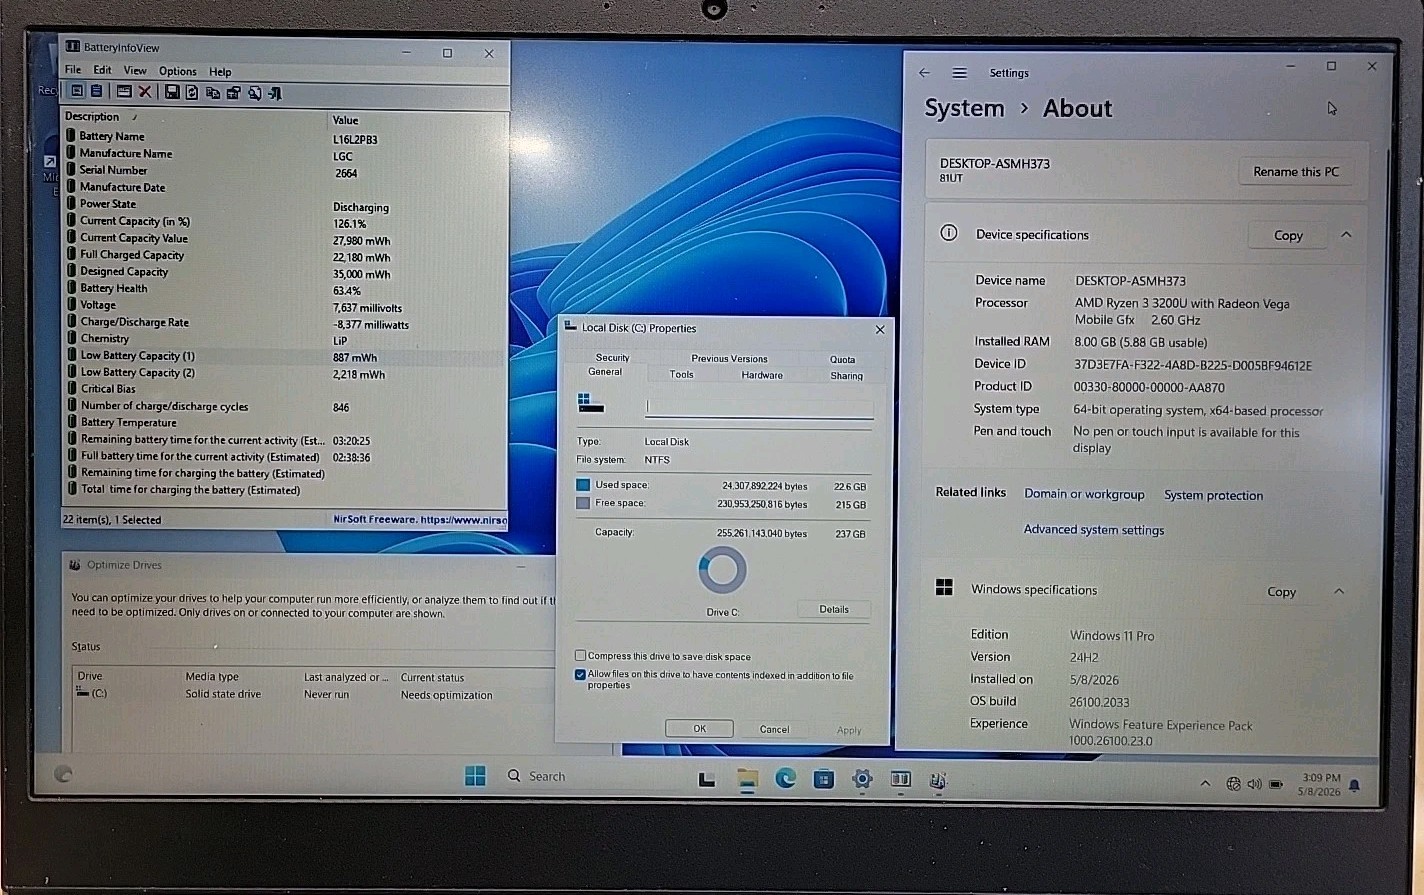Enable Compress this drive checkbox
The width and height of the screenshot is (1424, 895).
580,656
